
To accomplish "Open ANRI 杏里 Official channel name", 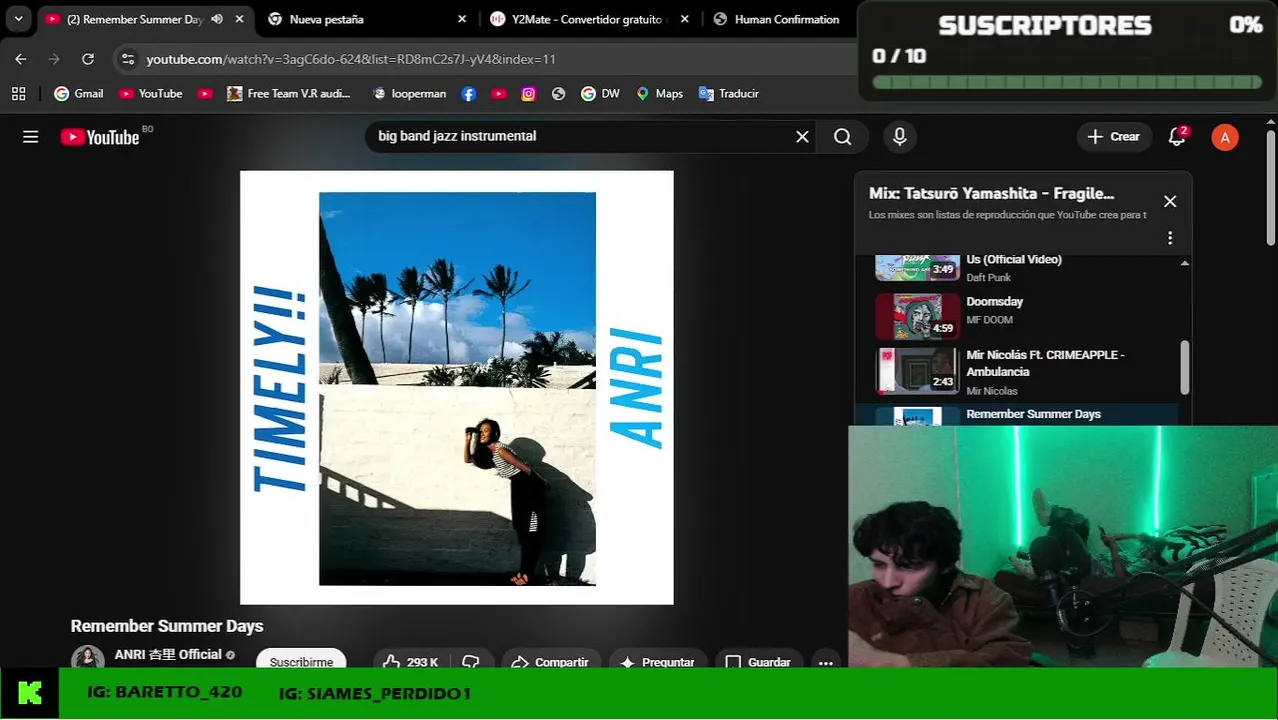I will coord(168,654).
